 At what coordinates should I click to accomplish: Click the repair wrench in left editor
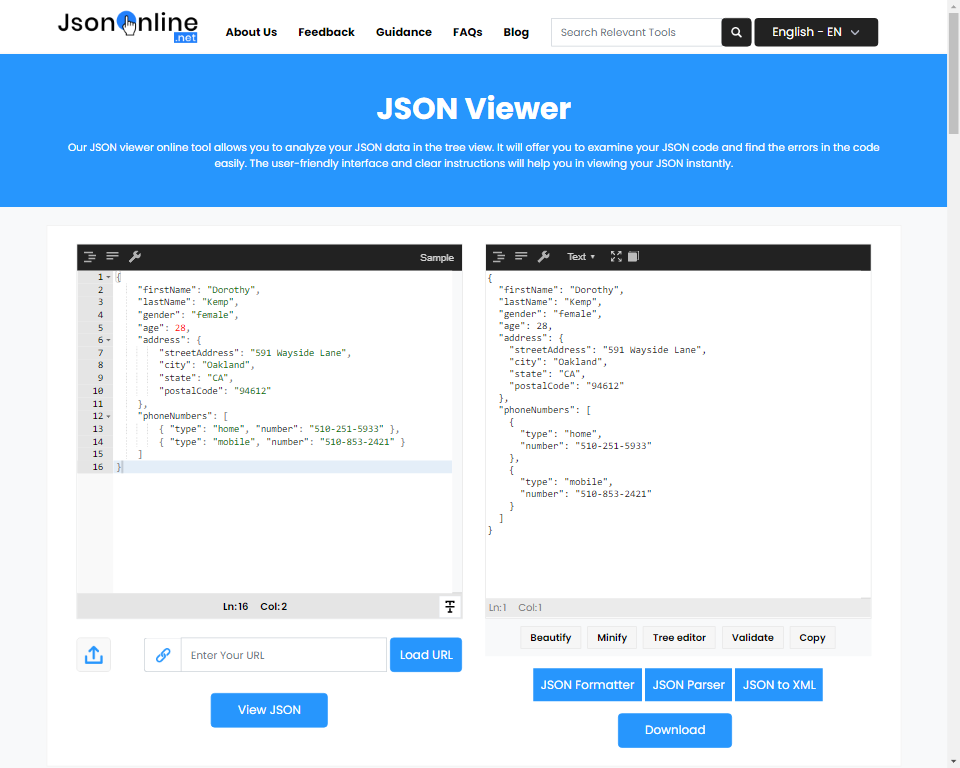[135, 257]
